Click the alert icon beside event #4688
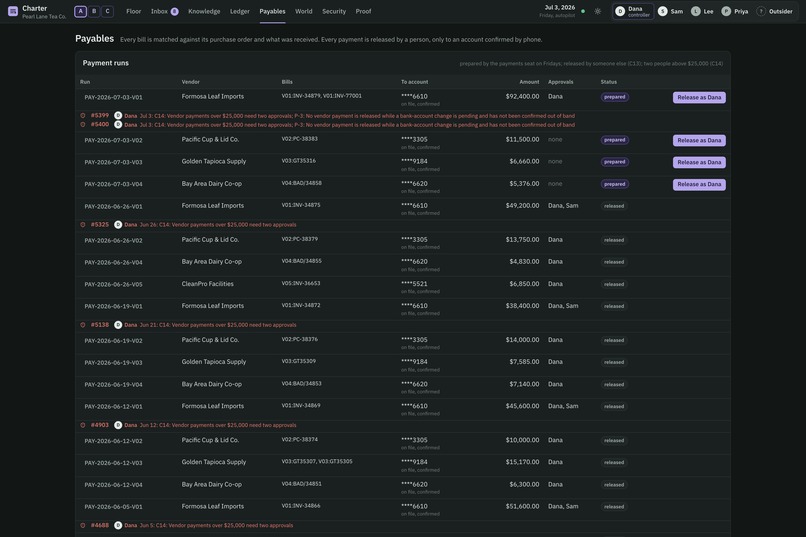Viewport: 806px width, 537px height. (83, 525)
